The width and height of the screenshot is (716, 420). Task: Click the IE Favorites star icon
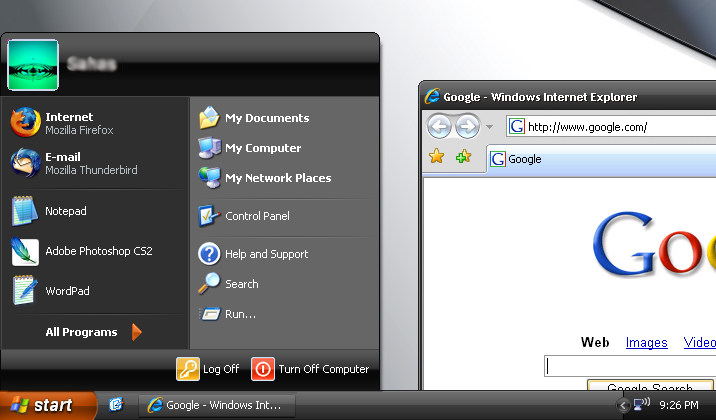436,157
